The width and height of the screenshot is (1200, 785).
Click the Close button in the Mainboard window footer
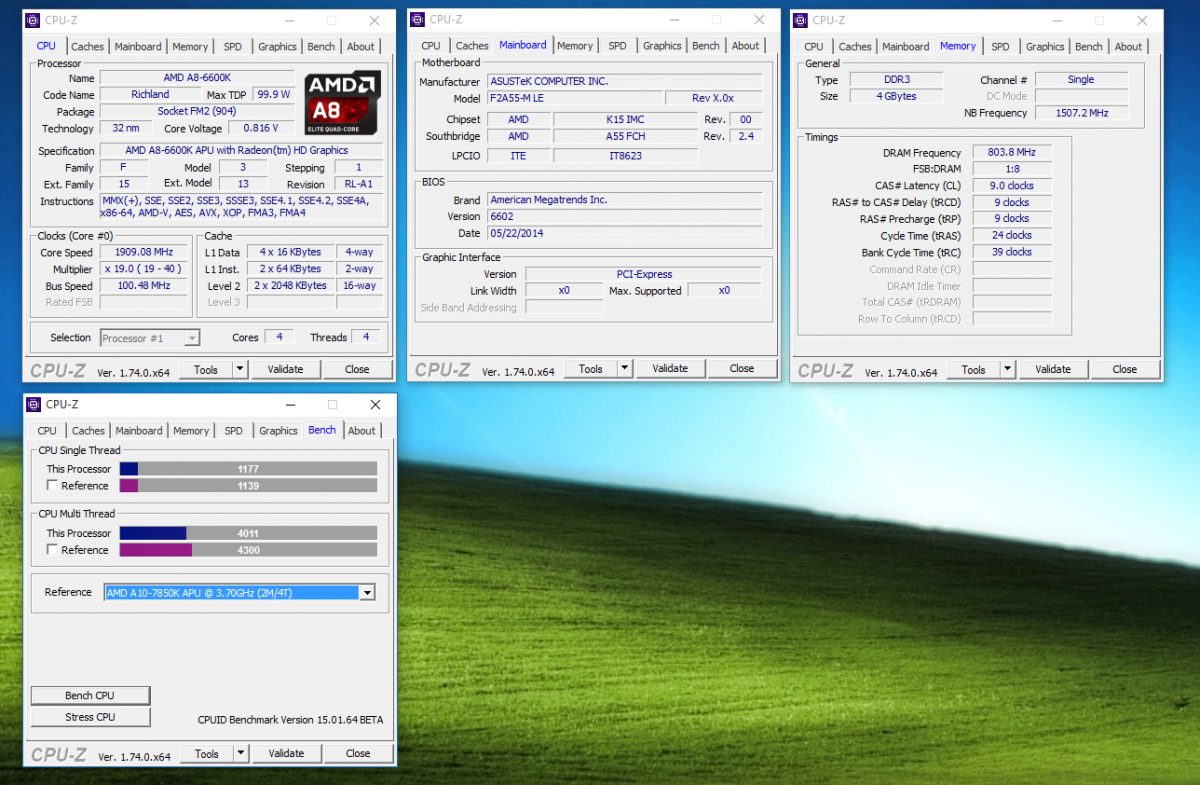(x=742, y=368)
